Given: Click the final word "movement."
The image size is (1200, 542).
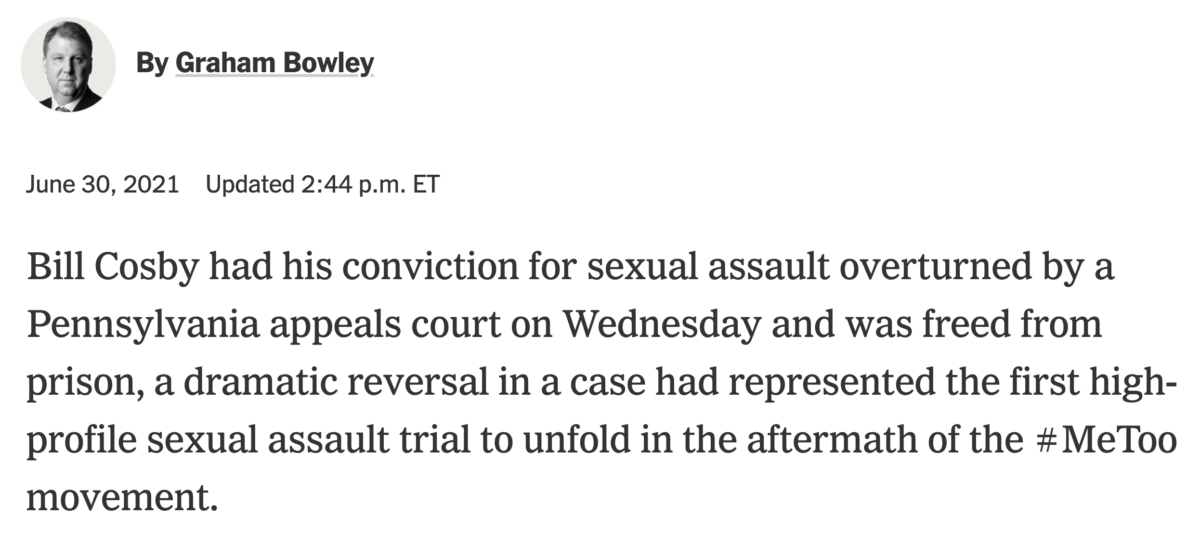Looking at the screenshot, I should point(120,495).
